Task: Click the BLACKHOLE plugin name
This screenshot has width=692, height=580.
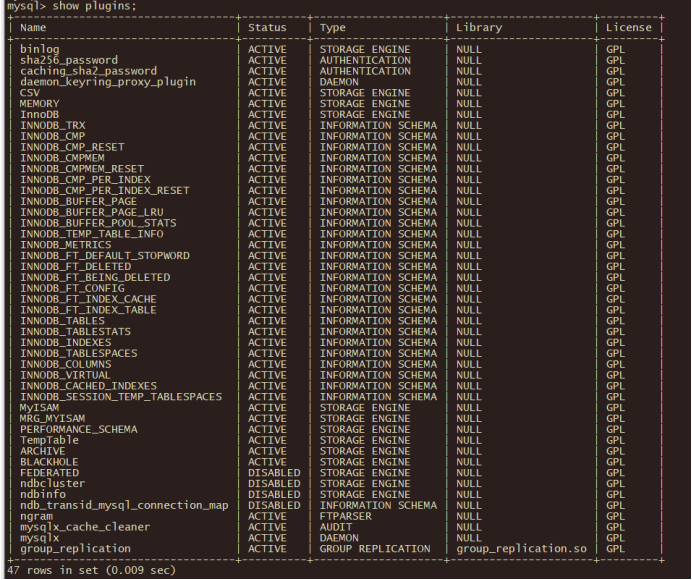Action: pyautogui.click(x=49, y=462)
